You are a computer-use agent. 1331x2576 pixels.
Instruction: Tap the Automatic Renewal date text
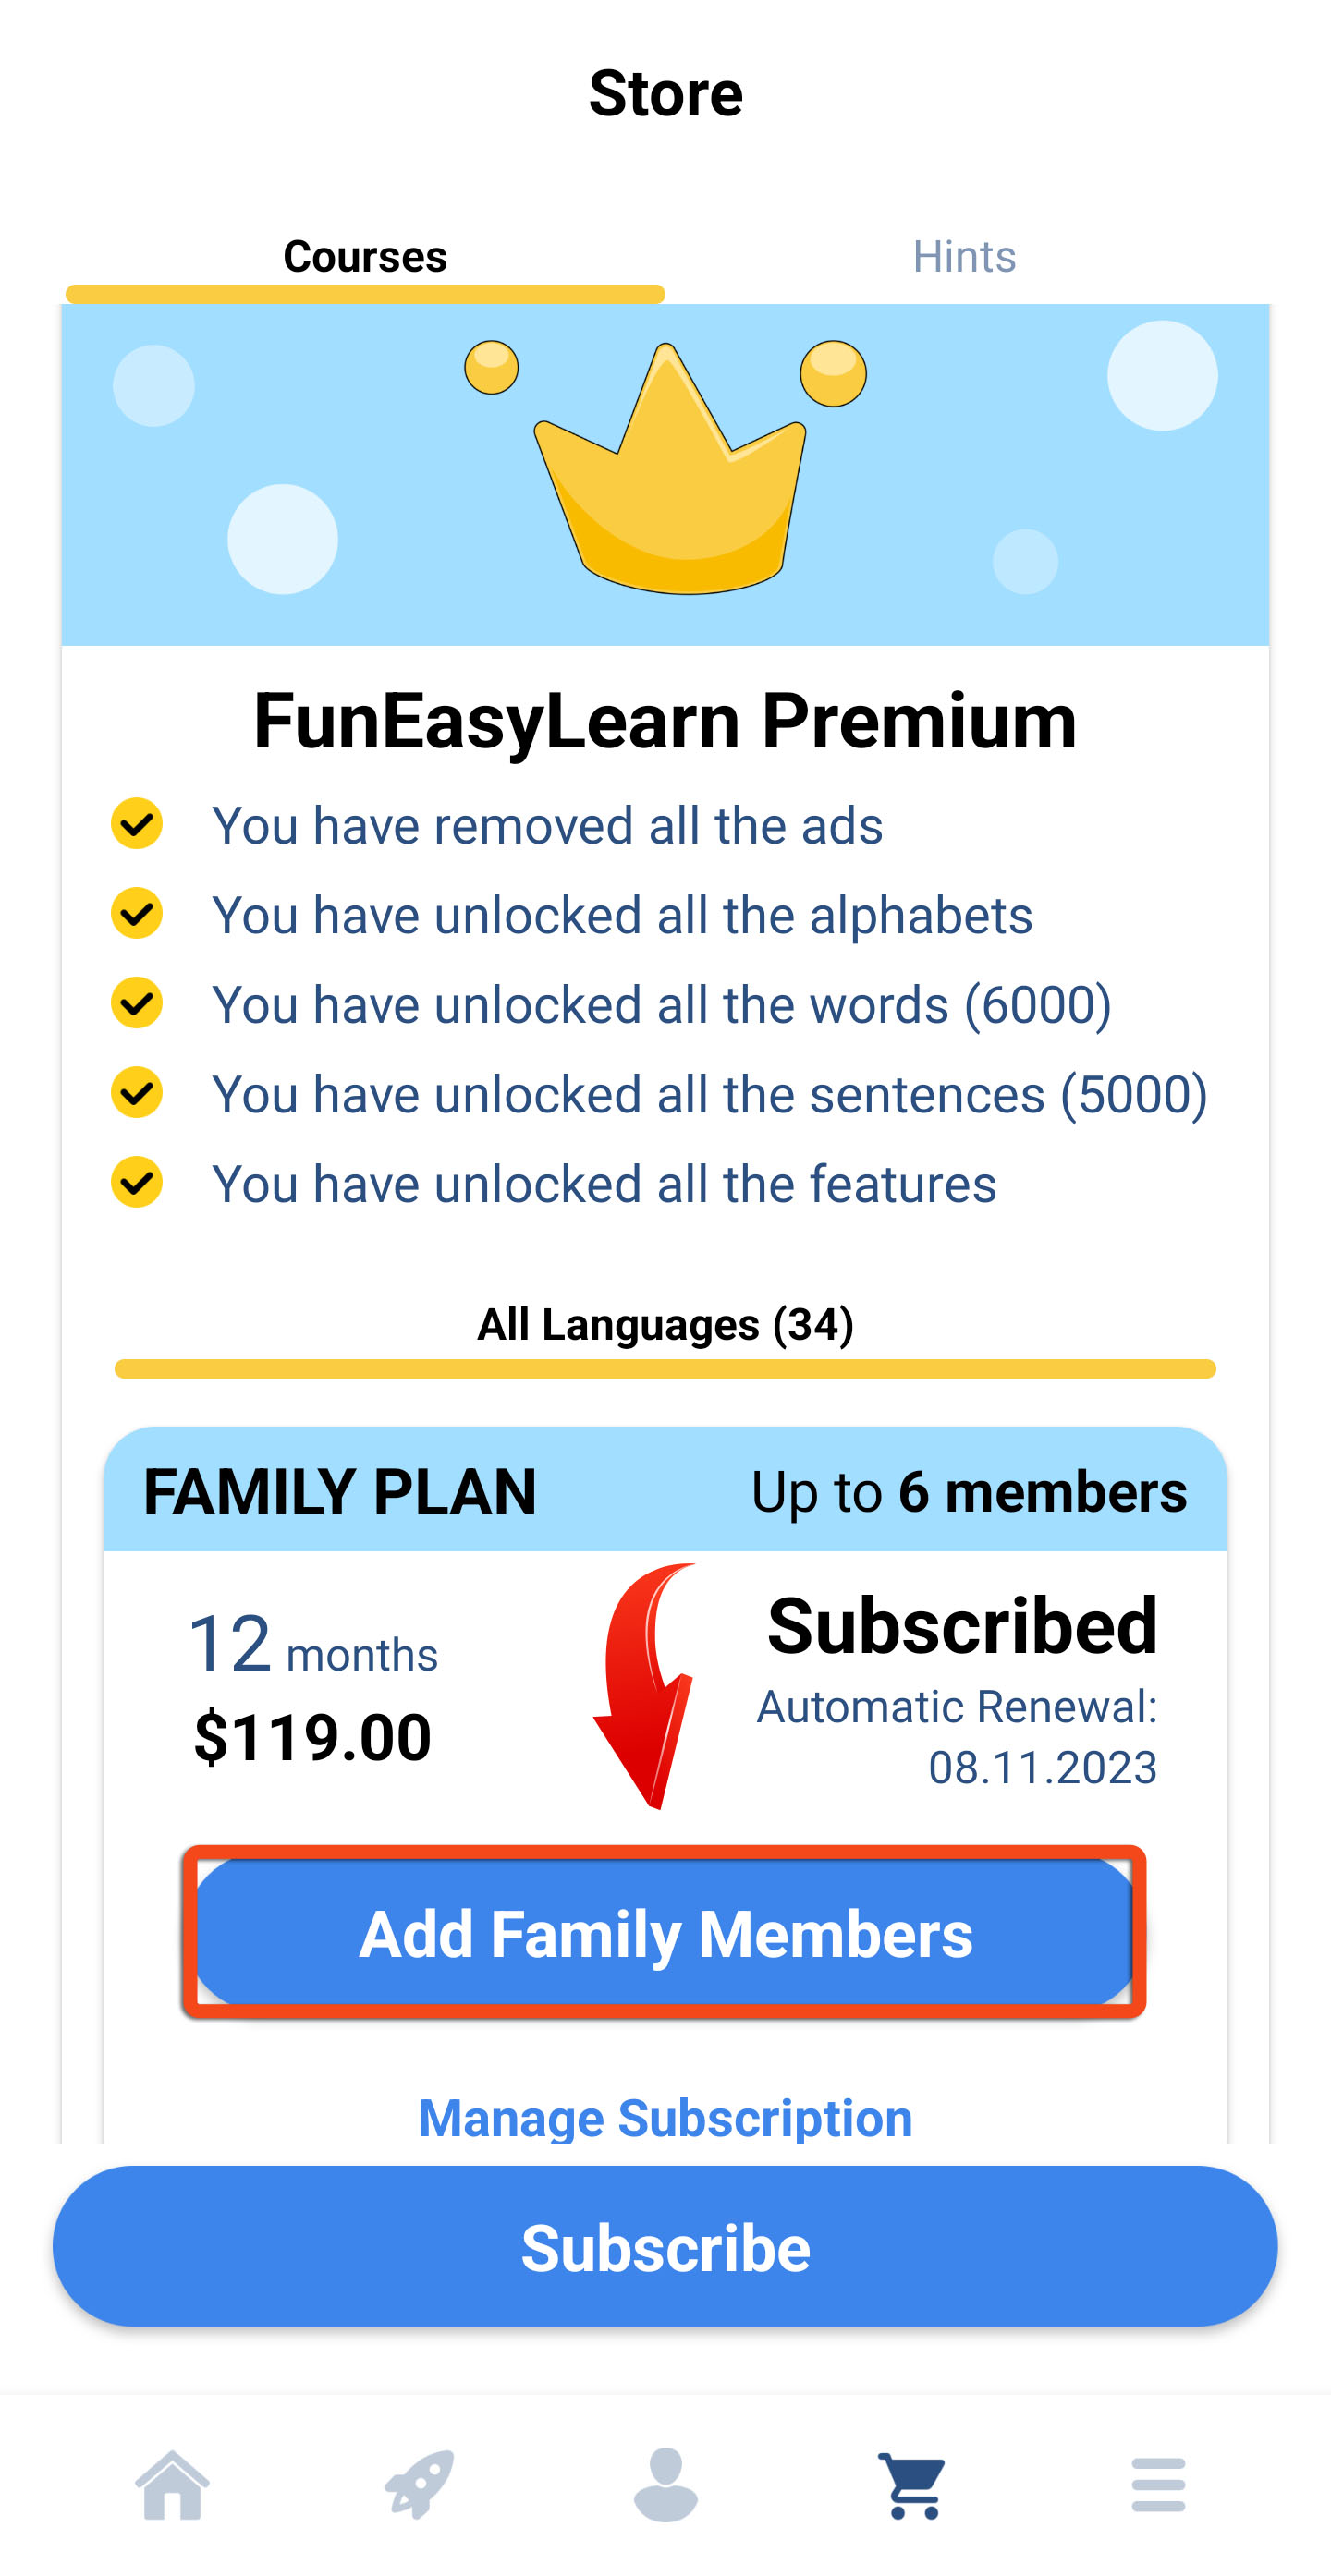point(957,1736)
